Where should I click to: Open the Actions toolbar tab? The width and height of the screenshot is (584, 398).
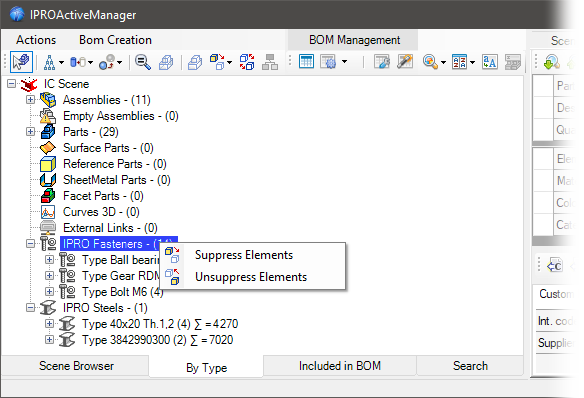[36, 40]
